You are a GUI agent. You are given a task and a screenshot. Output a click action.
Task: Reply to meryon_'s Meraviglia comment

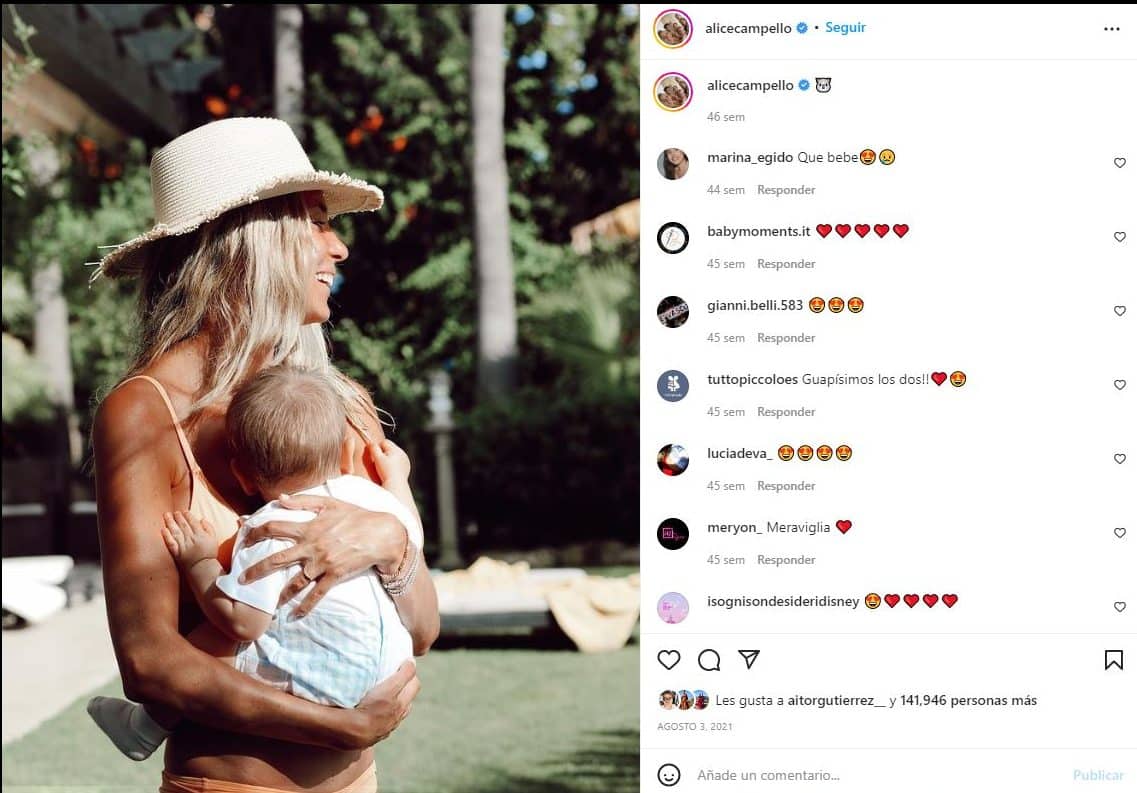[786, 560]
